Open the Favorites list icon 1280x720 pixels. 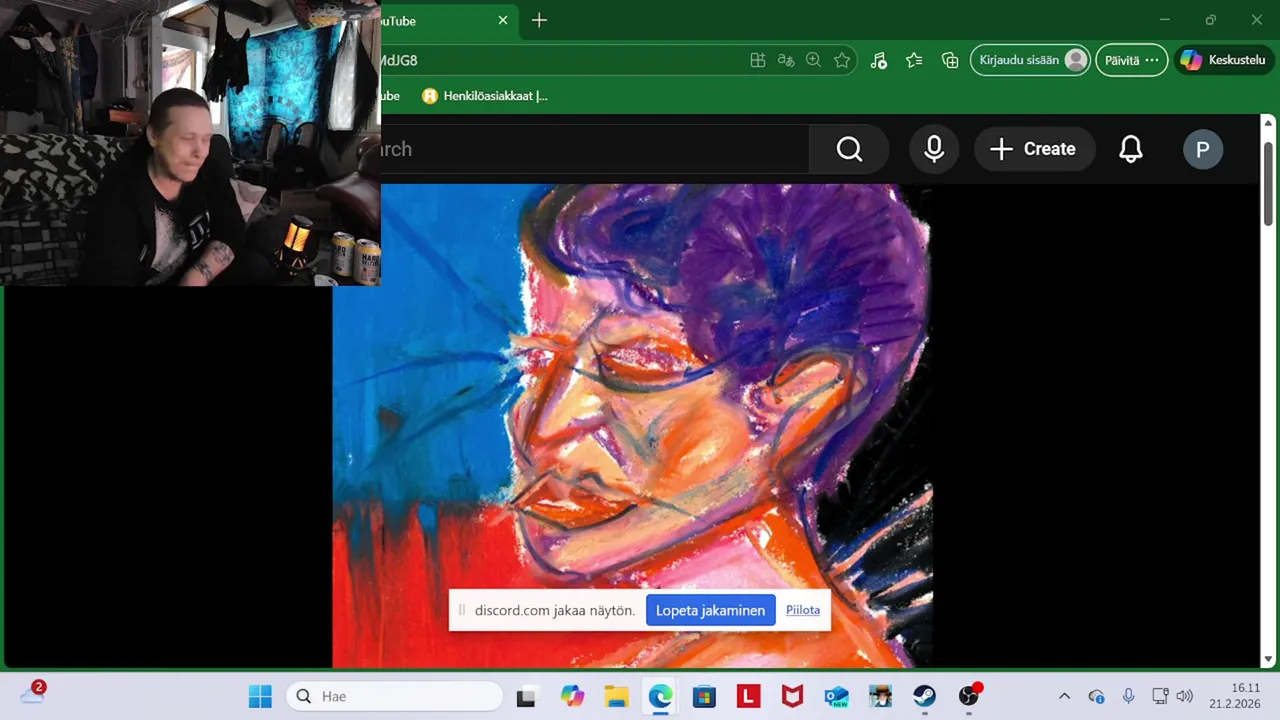(x=914, y=60)
